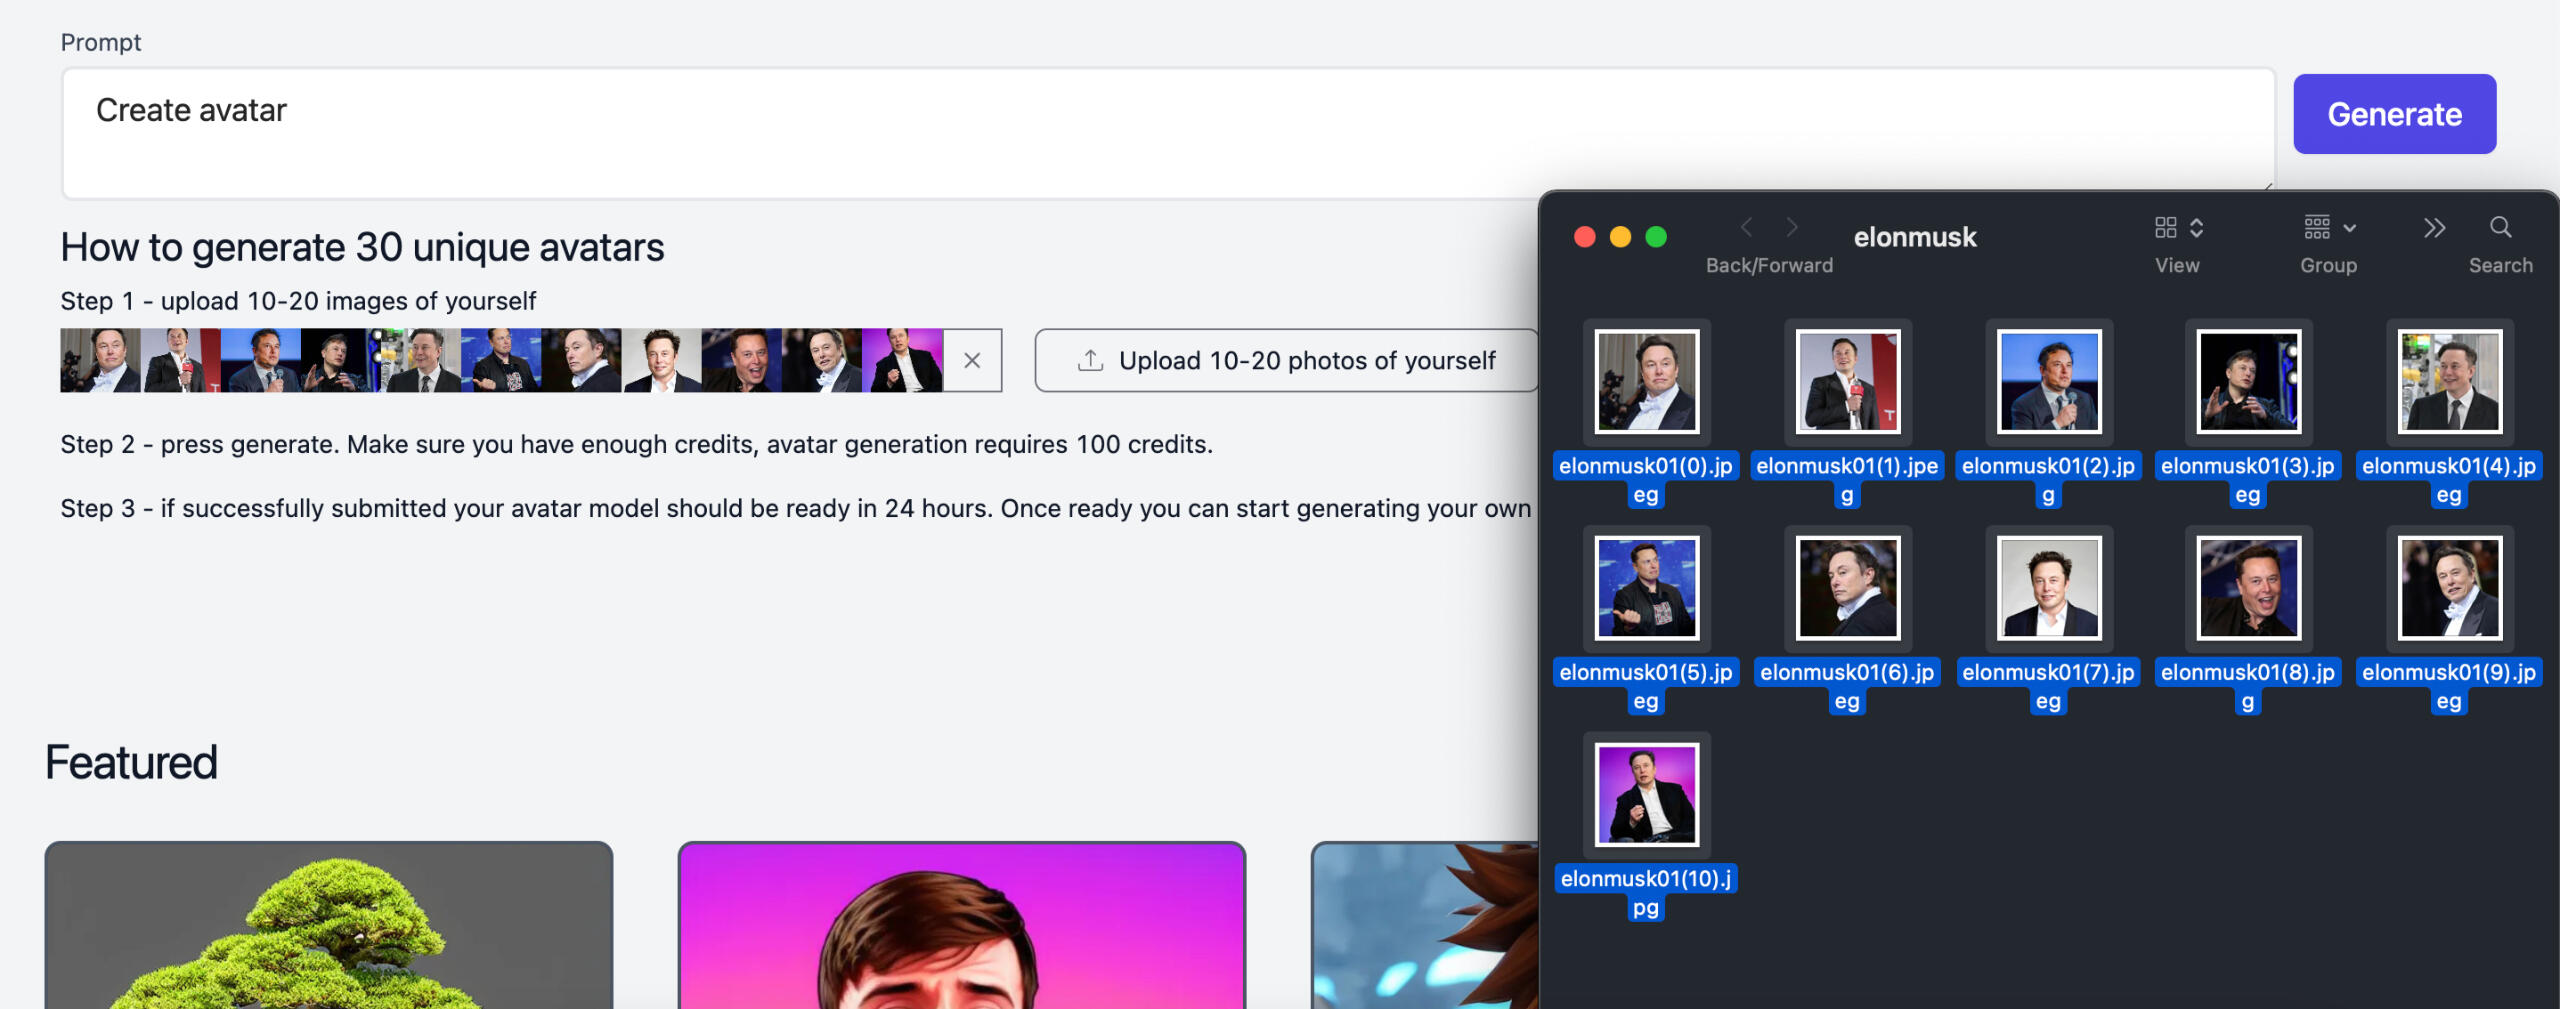Viewport: 2560px width, 1009px height.
Task: Select the elonmusk01(10).jpg file with purple background
Action: (1646, 795)
